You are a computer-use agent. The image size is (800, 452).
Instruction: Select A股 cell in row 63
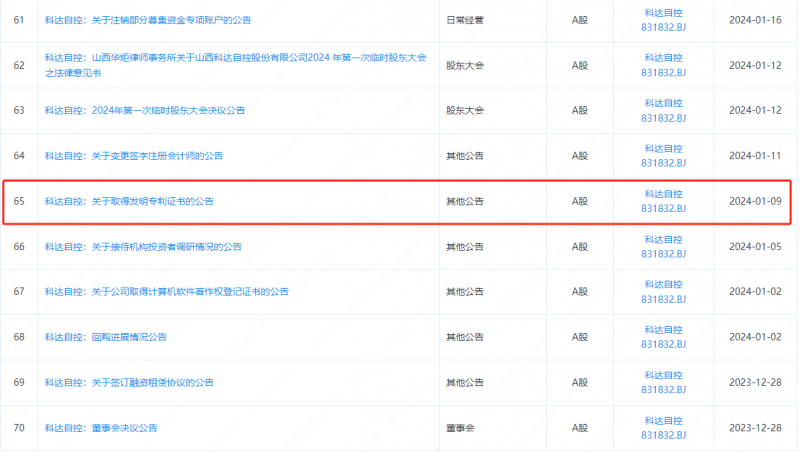click(x=580, y=110)
